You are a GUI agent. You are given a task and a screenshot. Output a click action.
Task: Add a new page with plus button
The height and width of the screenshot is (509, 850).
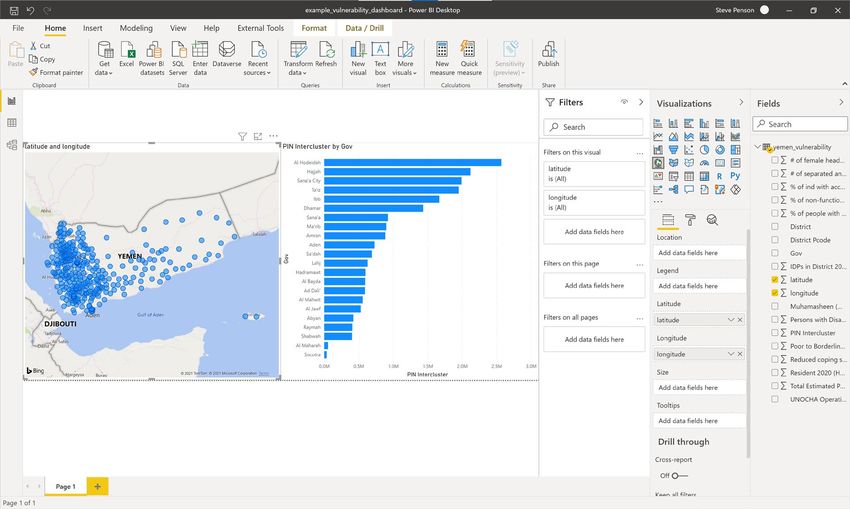pyautogui.click(x=98, y=486)
